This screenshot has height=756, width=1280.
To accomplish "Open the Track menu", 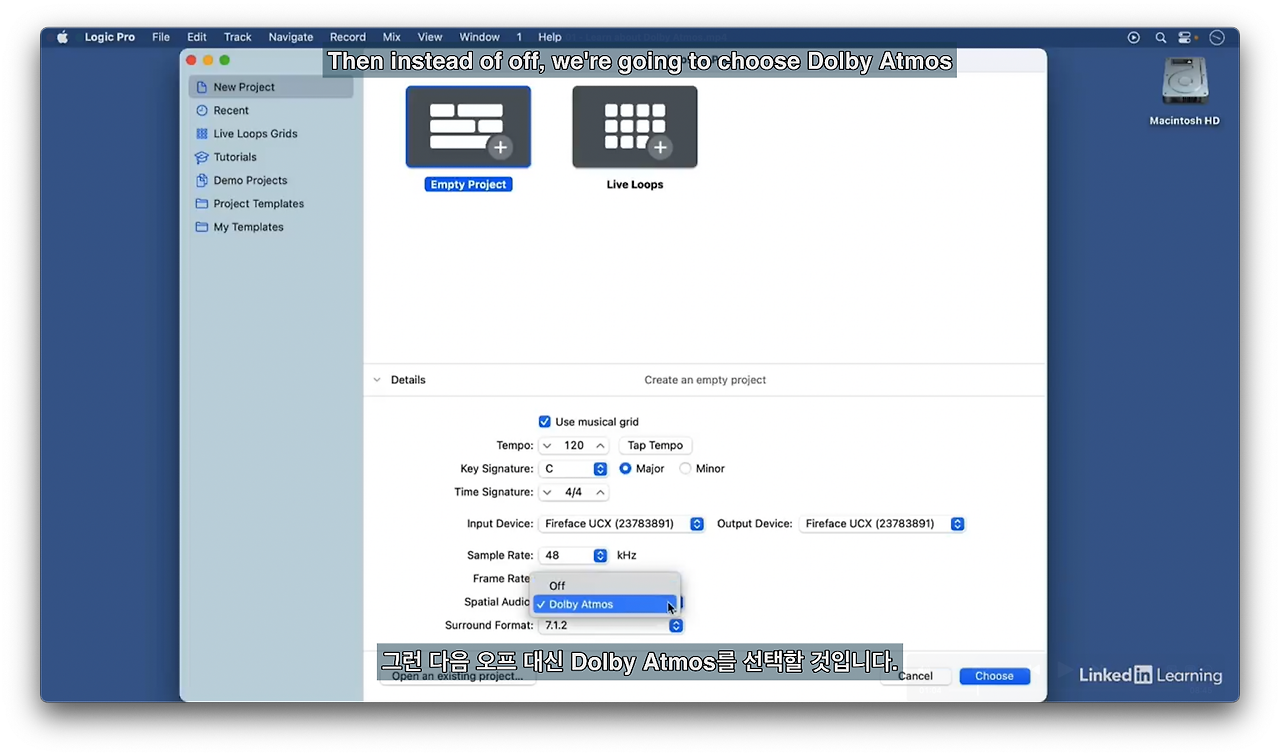I will pyautogui.click(x=238, y=37).
